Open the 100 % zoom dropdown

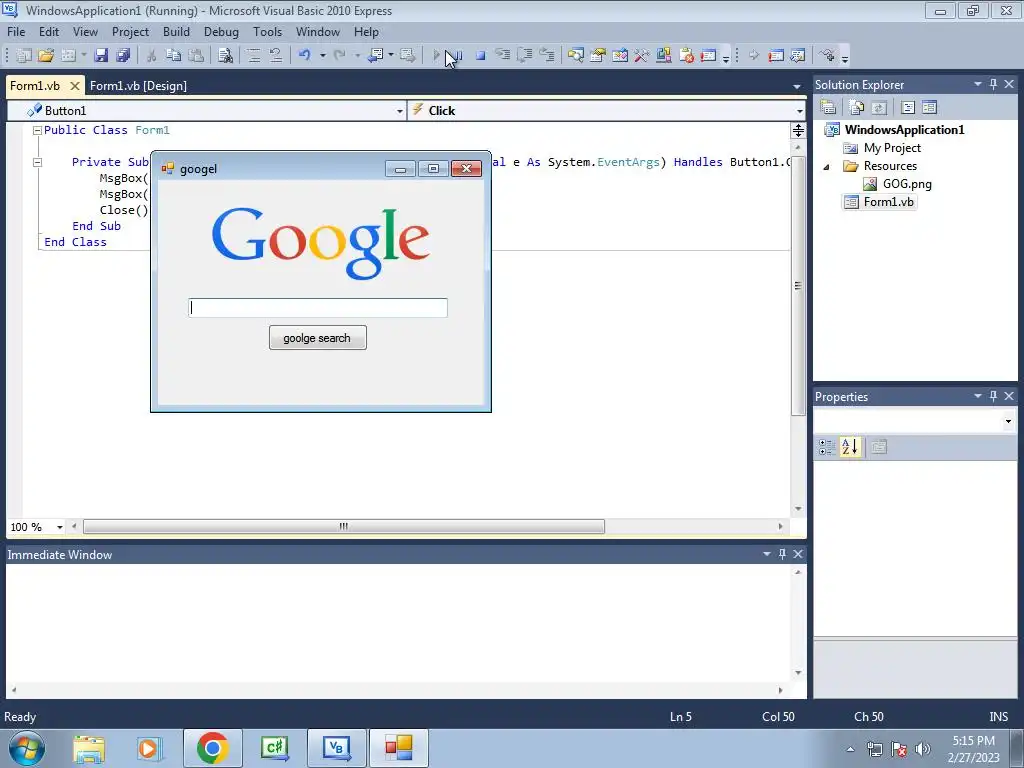59,527
